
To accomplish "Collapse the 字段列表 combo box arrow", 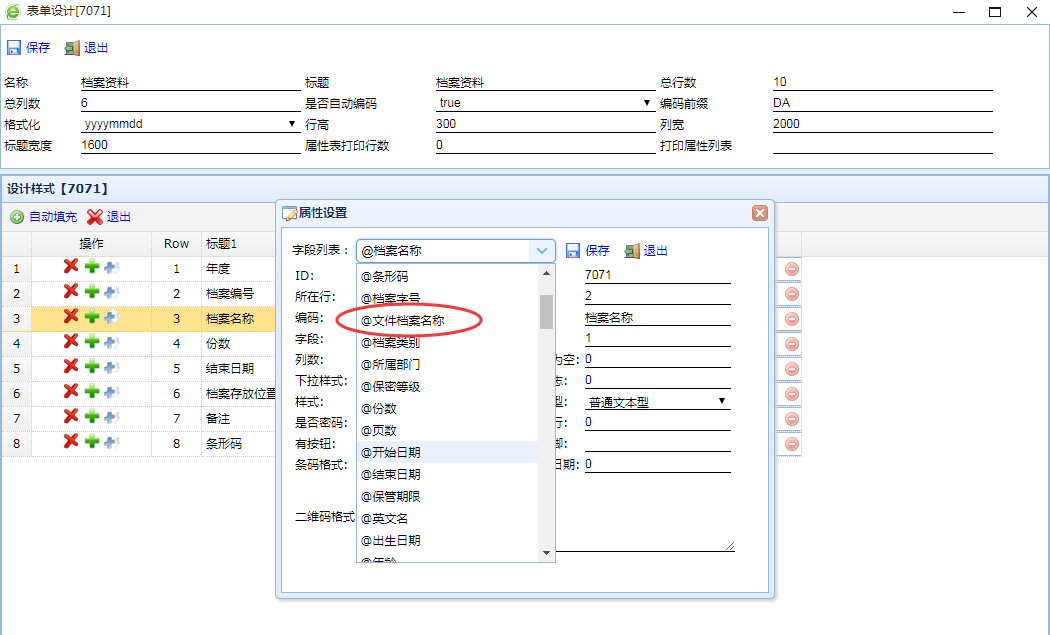I will coord(542,251).
